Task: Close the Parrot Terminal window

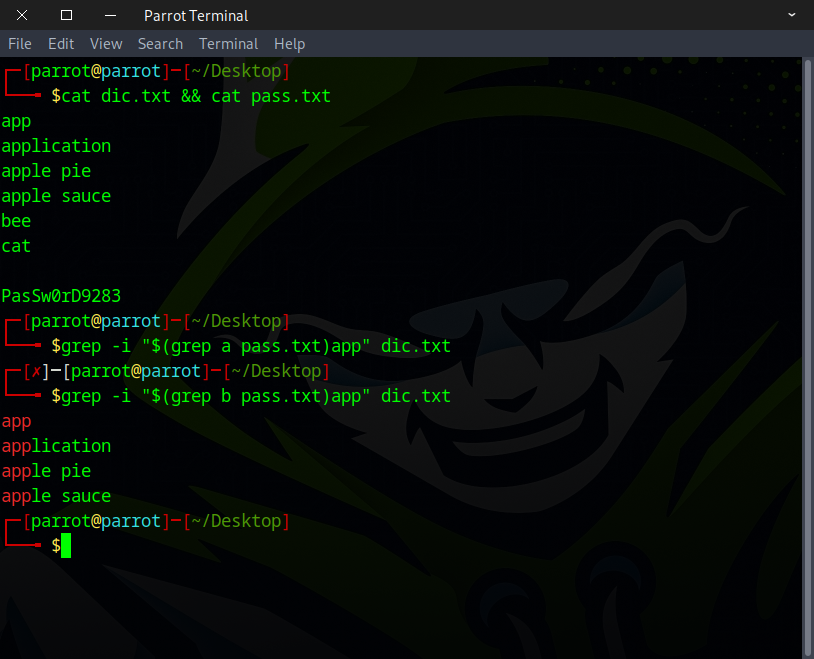Action: 23,15
